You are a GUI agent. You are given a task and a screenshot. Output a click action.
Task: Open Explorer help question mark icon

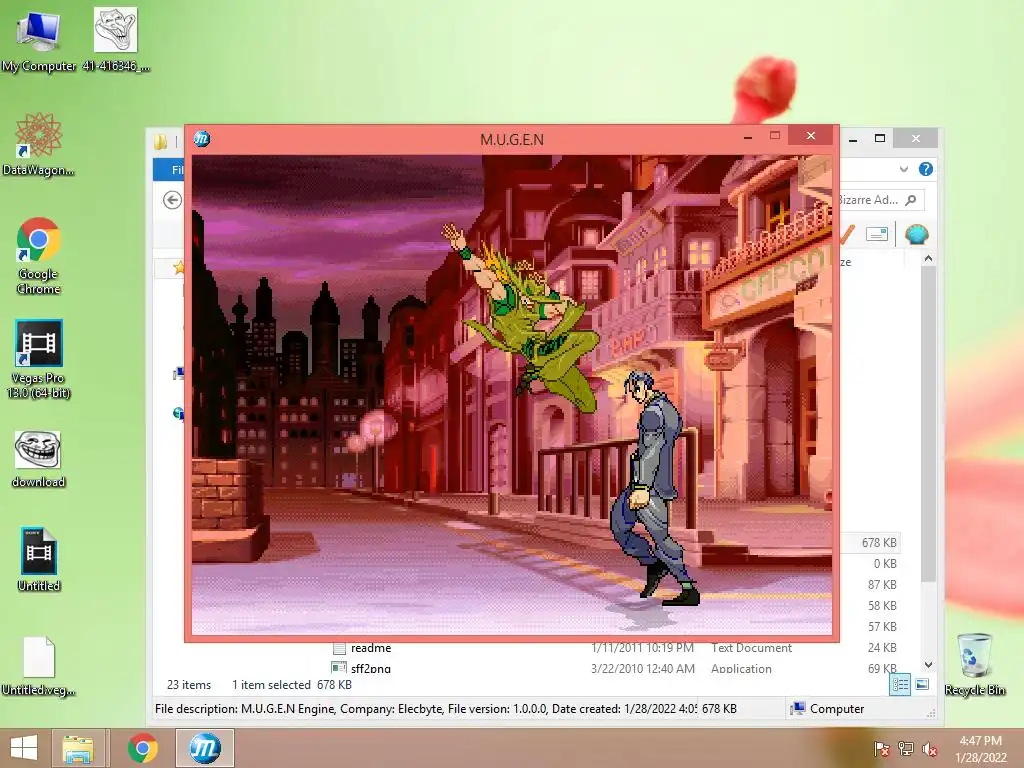(925, 169)
